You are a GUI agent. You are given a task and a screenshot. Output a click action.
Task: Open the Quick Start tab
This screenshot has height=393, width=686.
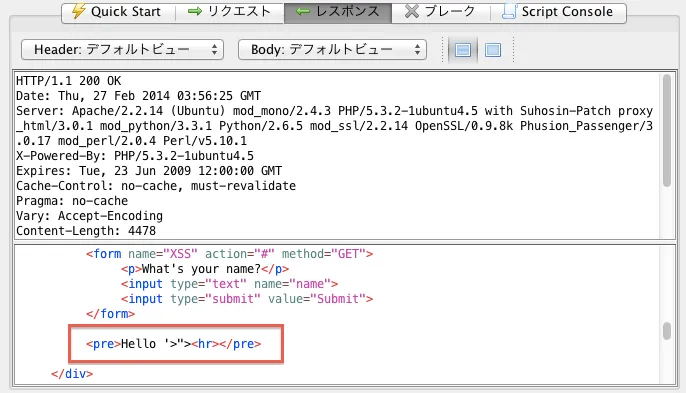pyautogui.click(x=118, y=12)
